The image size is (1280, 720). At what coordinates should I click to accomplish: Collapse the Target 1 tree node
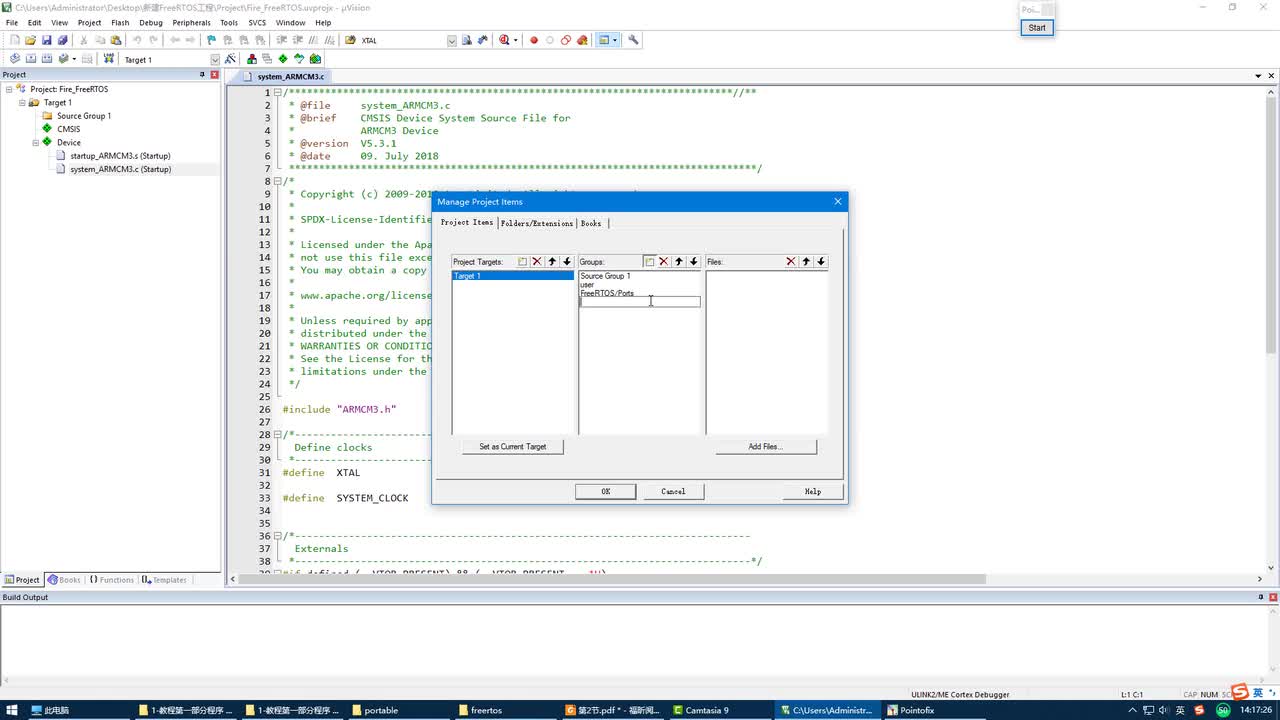pyautogui.click(x=22, y=102)
